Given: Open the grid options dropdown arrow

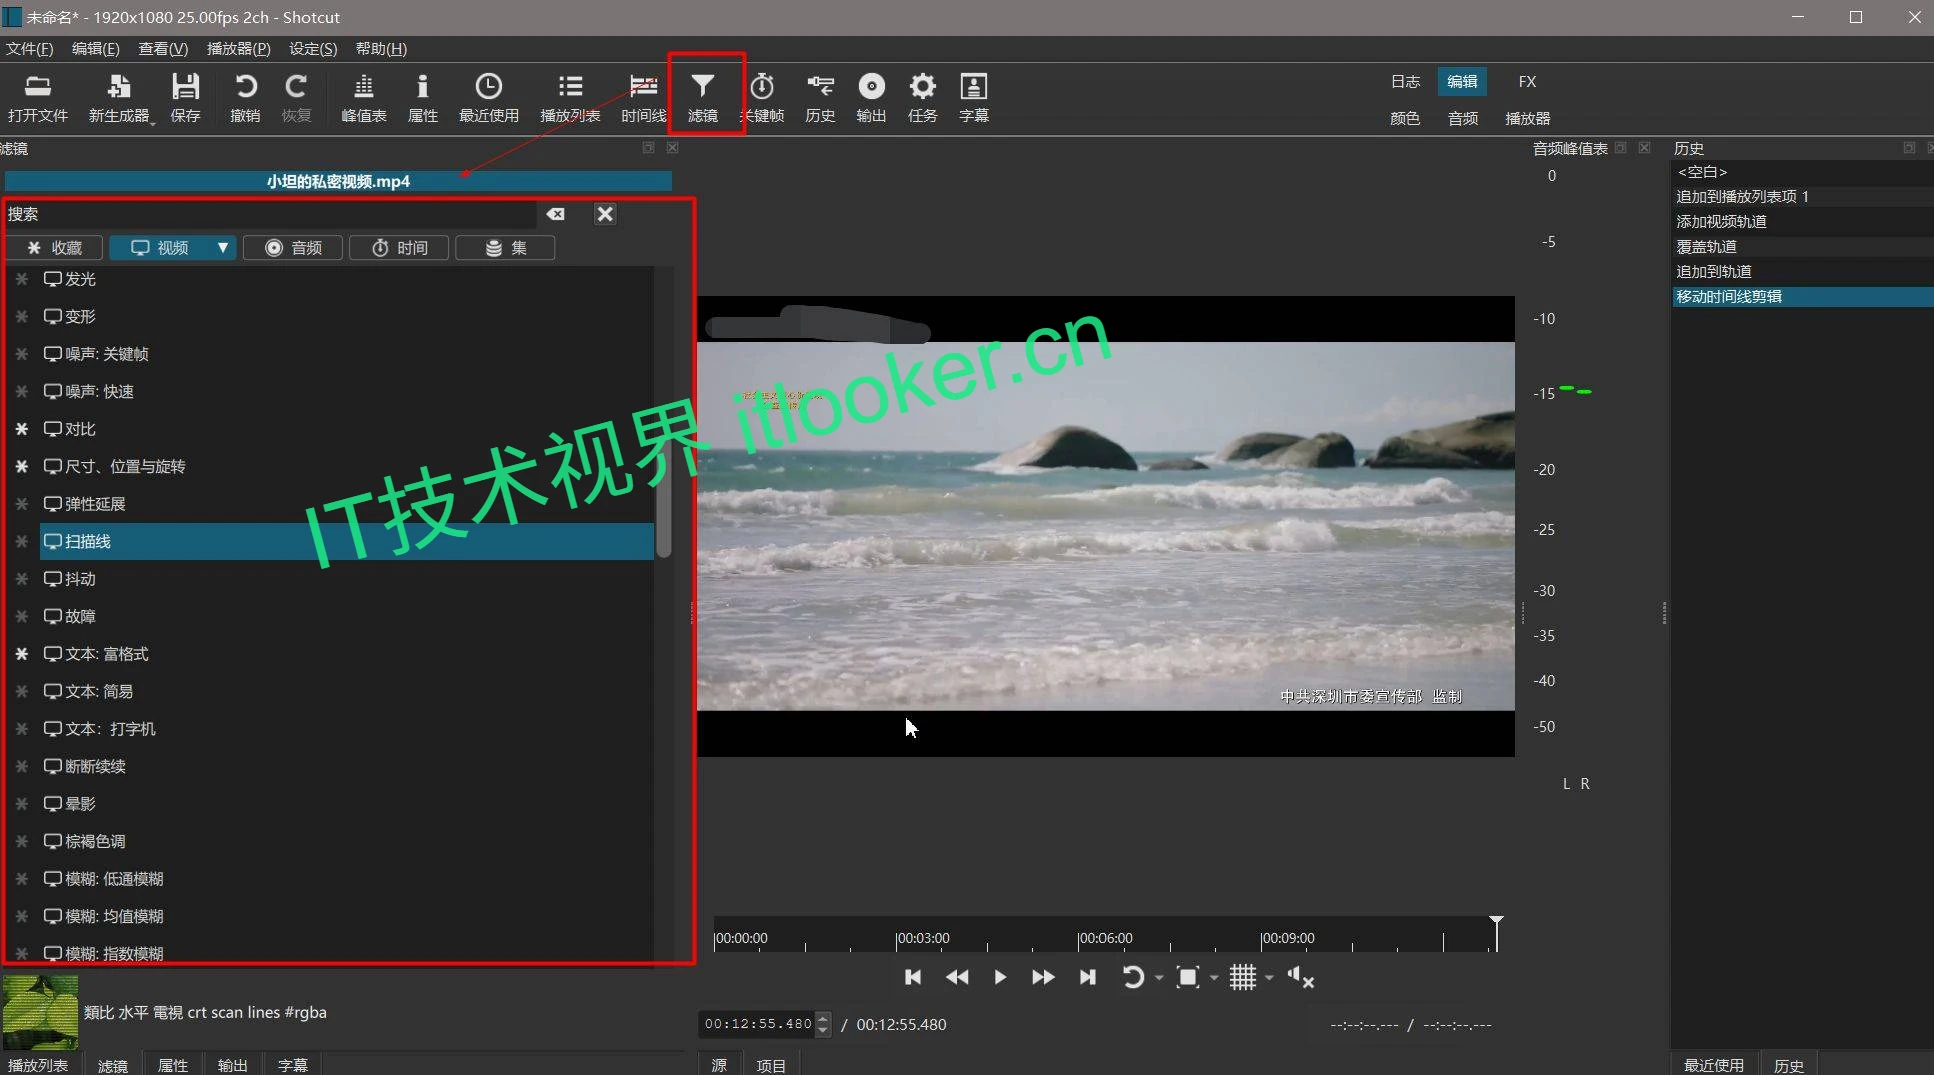Looking at the screenshot, I should (1269, 977).
